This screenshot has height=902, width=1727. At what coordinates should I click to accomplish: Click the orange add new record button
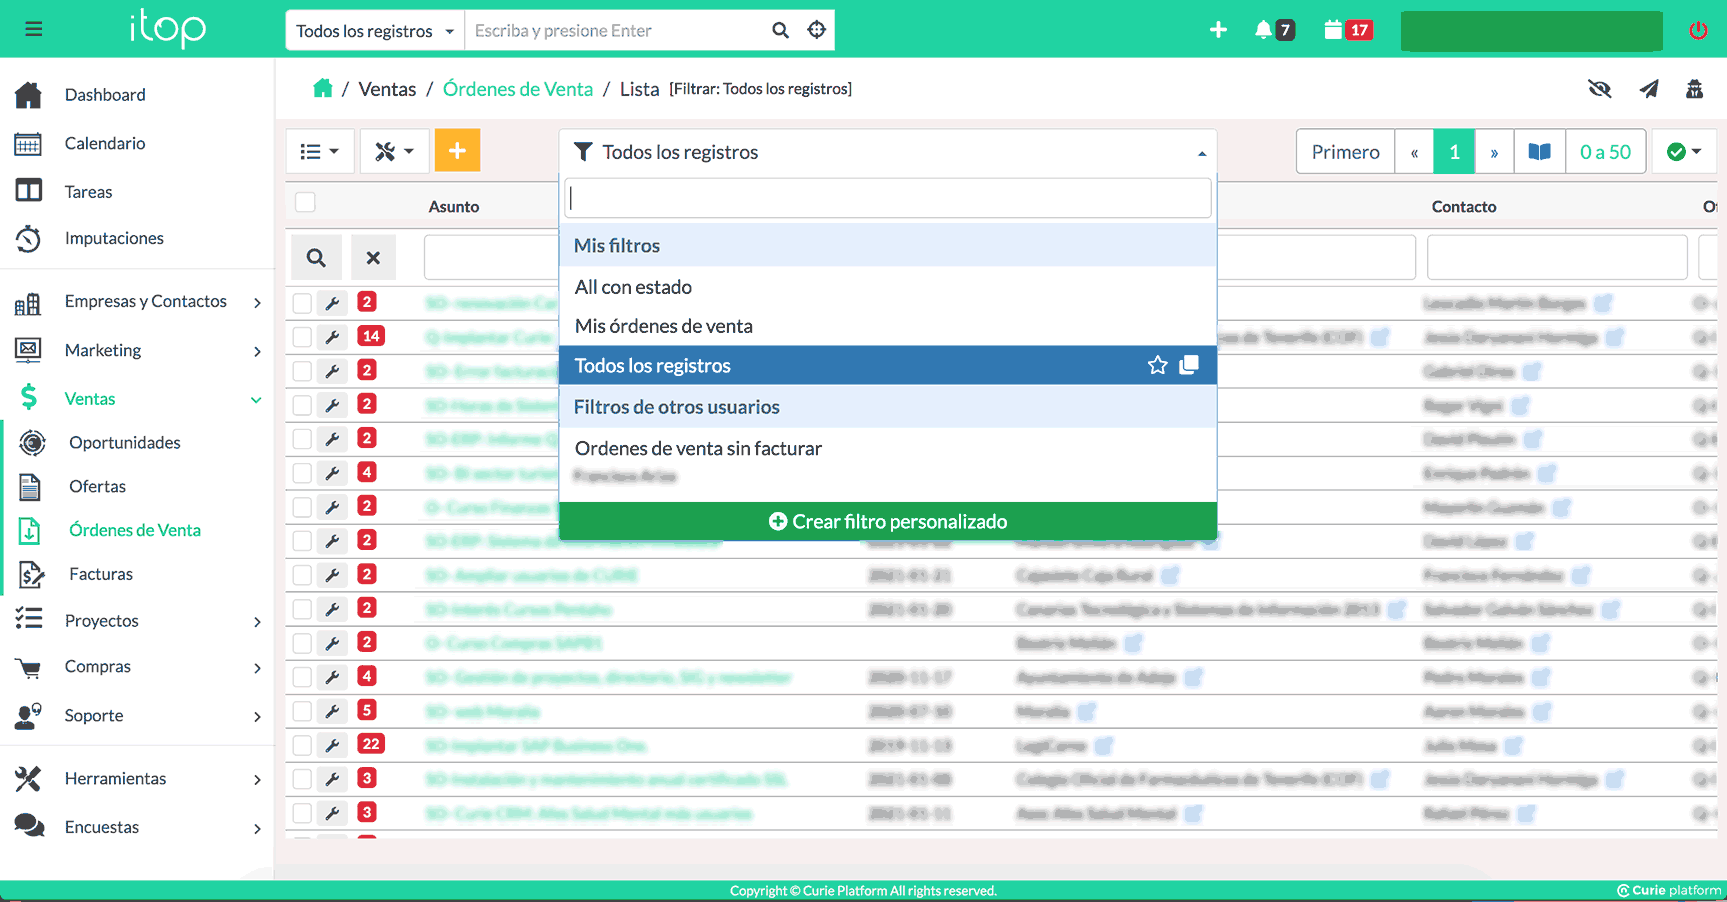457,151
